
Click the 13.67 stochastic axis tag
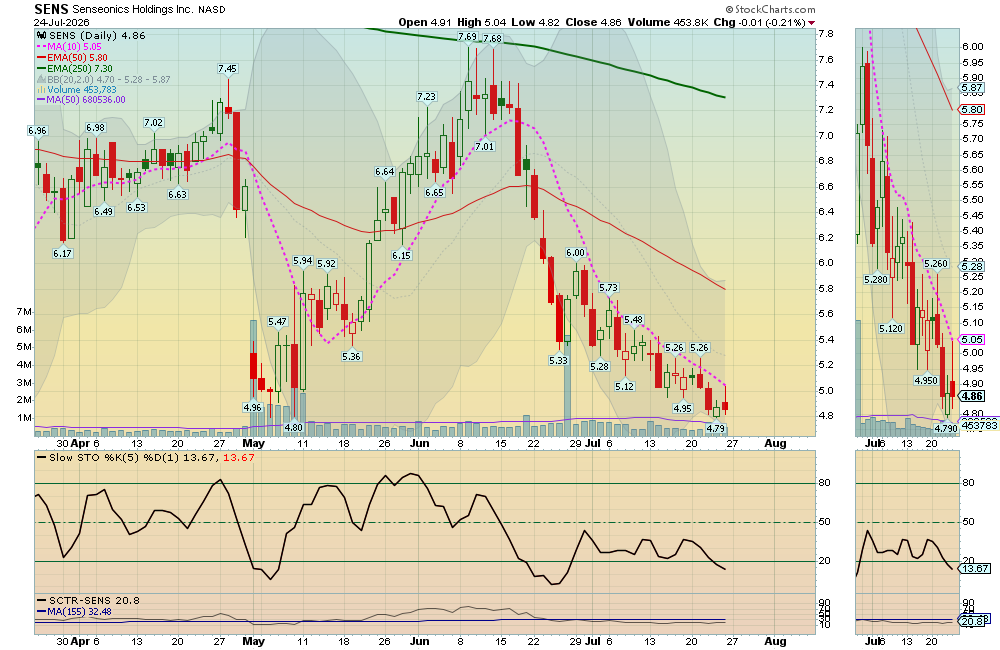coord(975,568)
